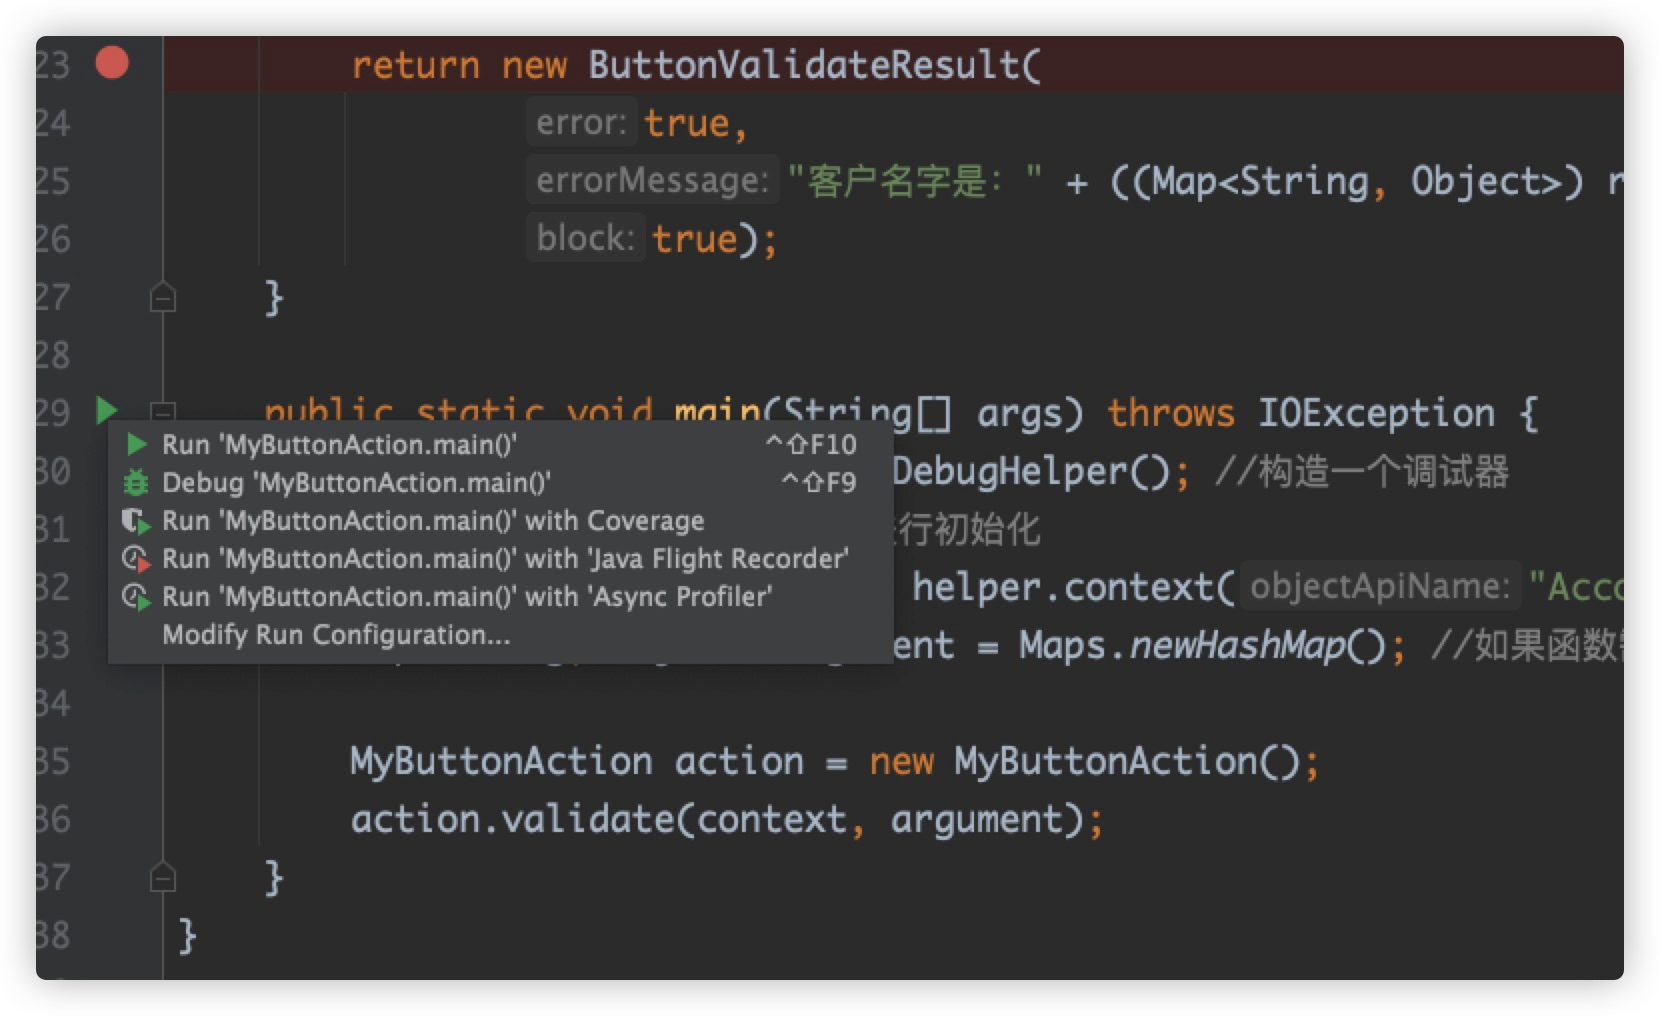Screen dimensions: 1660x1016
Task: Run with 'Java Flight Recorder' option
Action: [505, 559]
